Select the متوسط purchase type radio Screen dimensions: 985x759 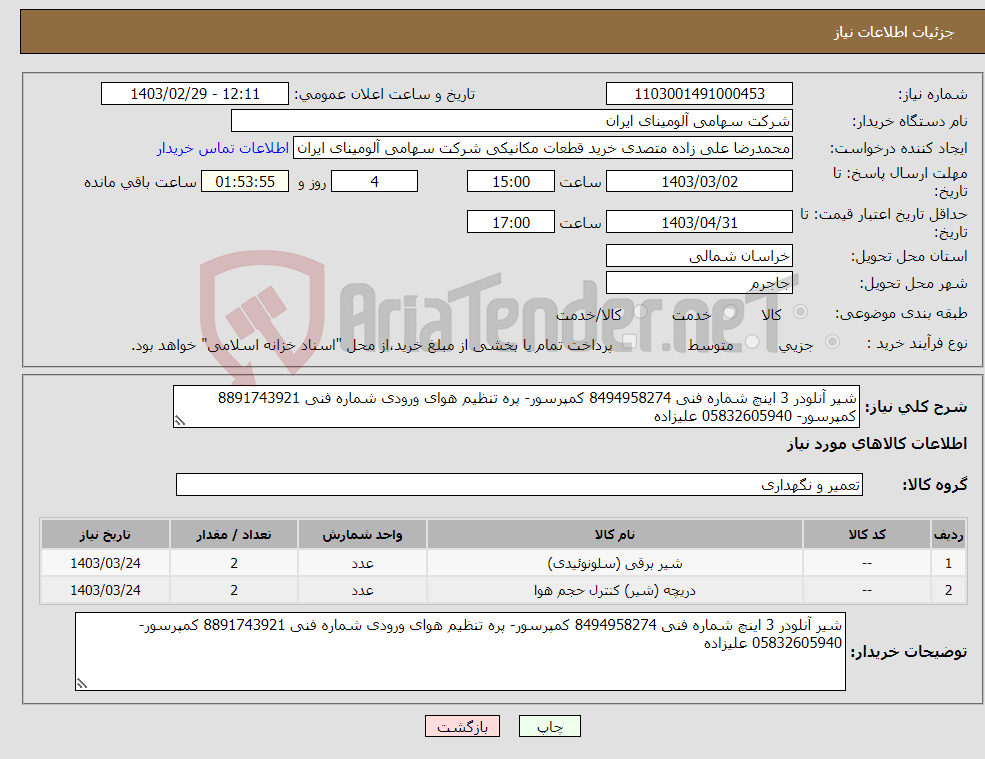pyautogui.click(x=752, y=342)
